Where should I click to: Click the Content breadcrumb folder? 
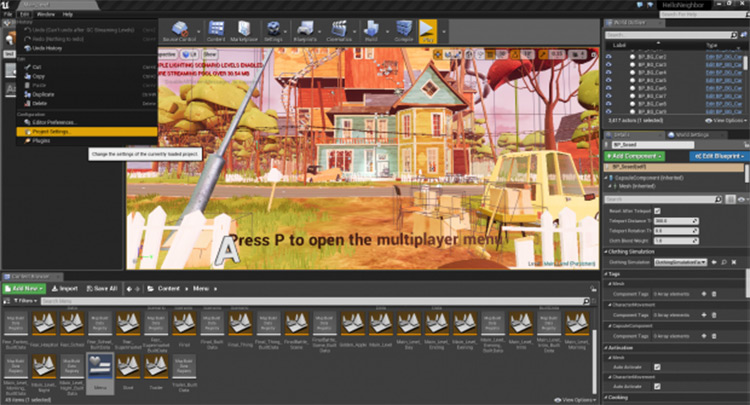[x=168, y=289]
